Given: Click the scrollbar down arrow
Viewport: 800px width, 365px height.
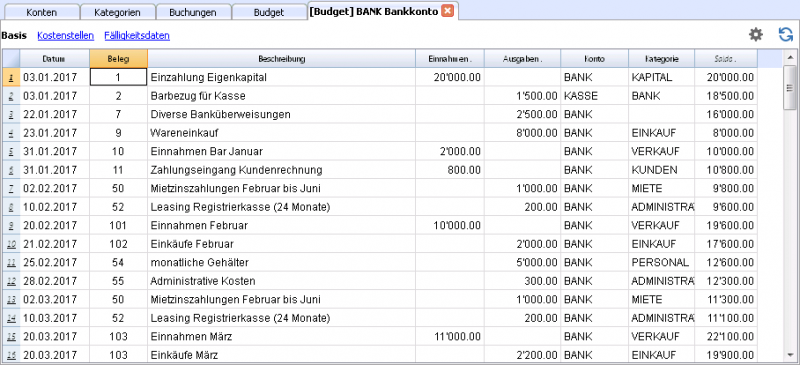Looking at the screenshot, I should (x=790, y=354).
